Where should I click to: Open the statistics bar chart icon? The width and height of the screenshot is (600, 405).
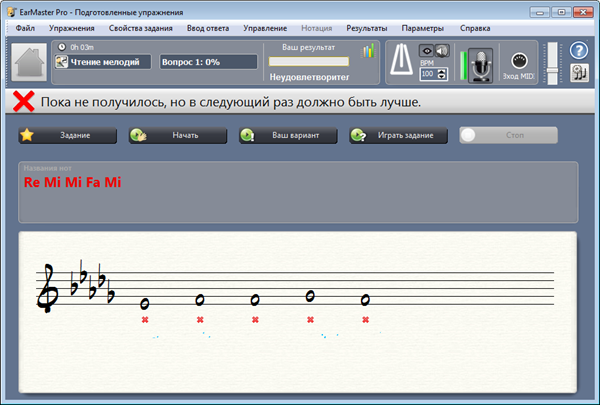(368, 51)
